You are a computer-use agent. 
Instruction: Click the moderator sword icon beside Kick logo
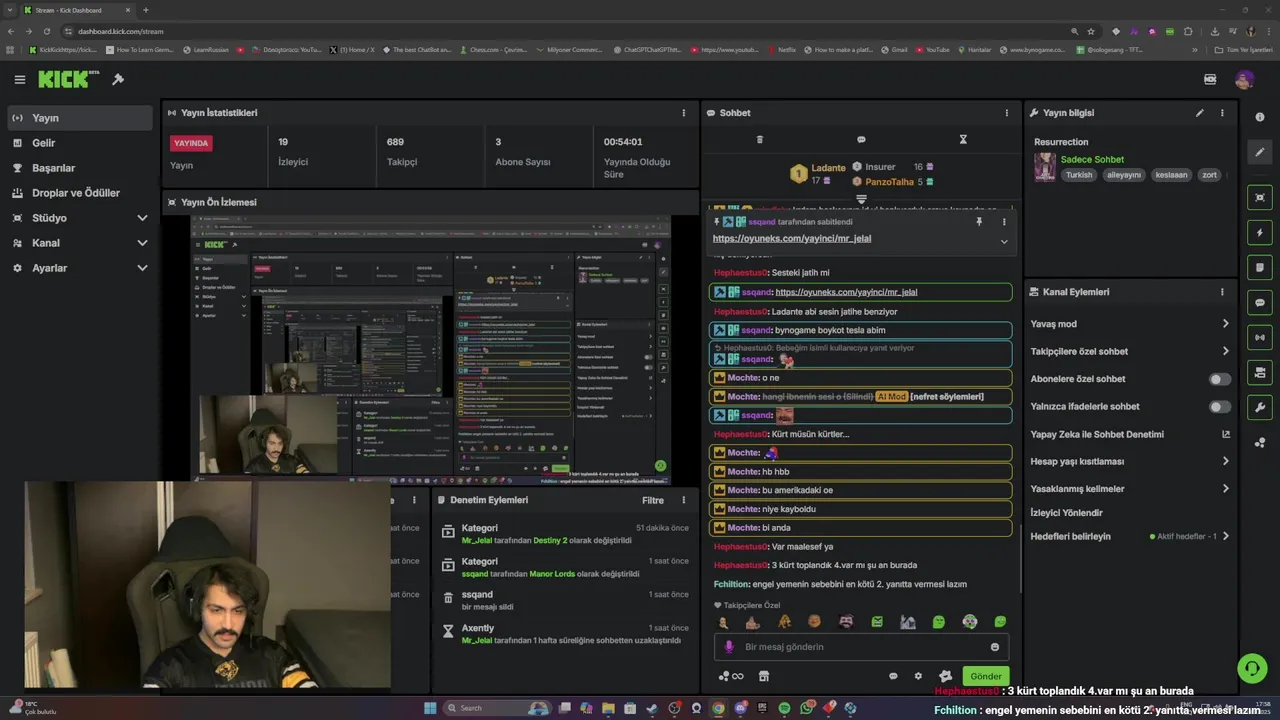[118, 79]
